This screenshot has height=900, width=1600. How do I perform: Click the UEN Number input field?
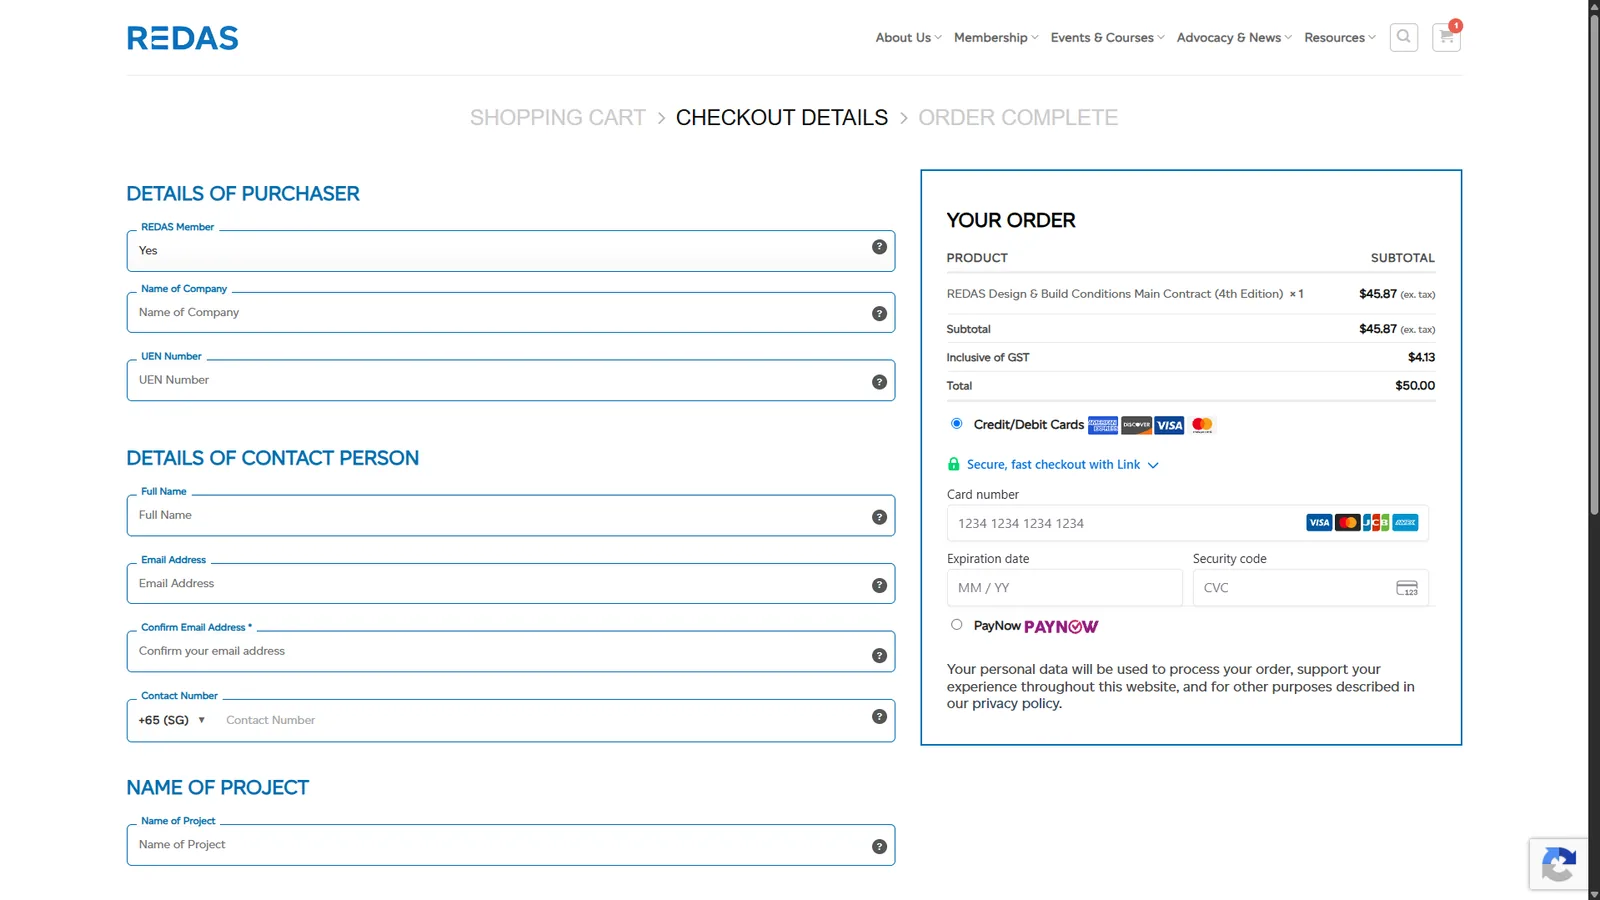point(510,381)
